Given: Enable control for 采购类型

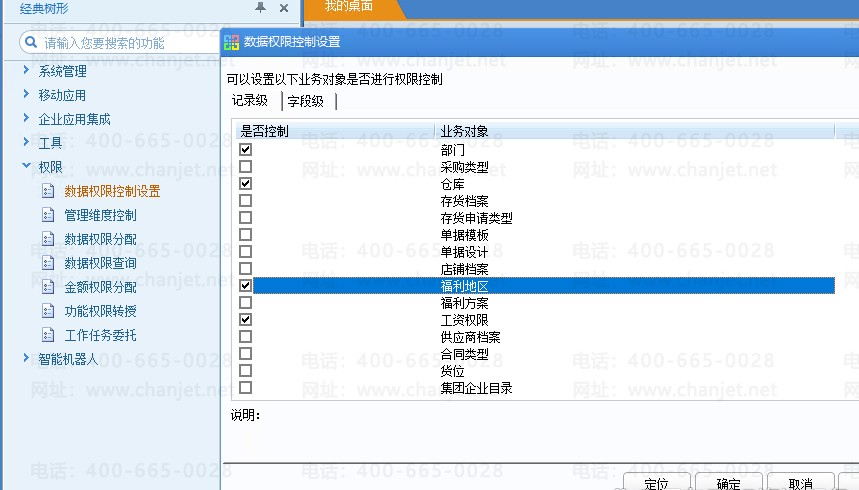Looking at the screenshot, I should tap(246, 167).
